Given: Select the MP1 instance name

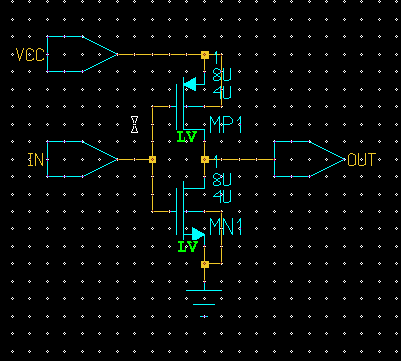Looking at the screenshot, I should (x=225, y=125).
